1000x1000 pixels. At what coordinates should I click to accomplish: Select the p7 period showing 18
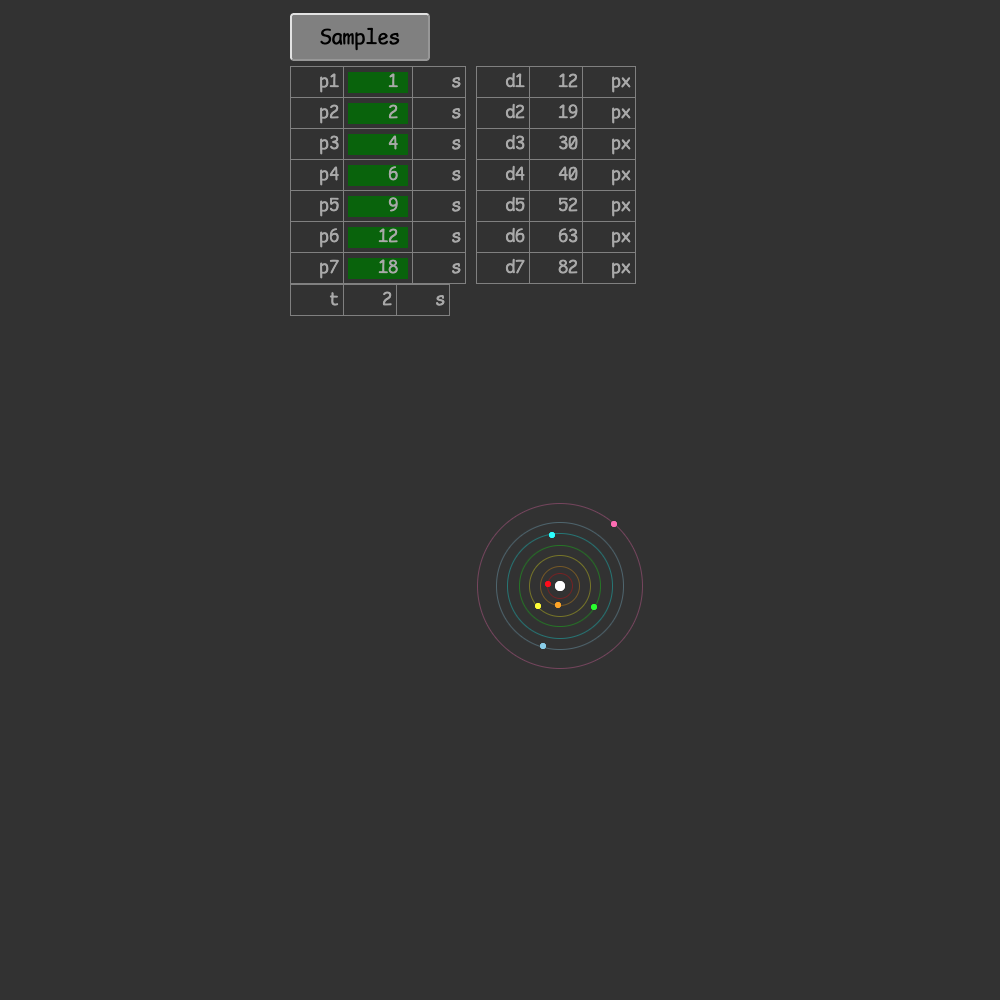point(377,267)
